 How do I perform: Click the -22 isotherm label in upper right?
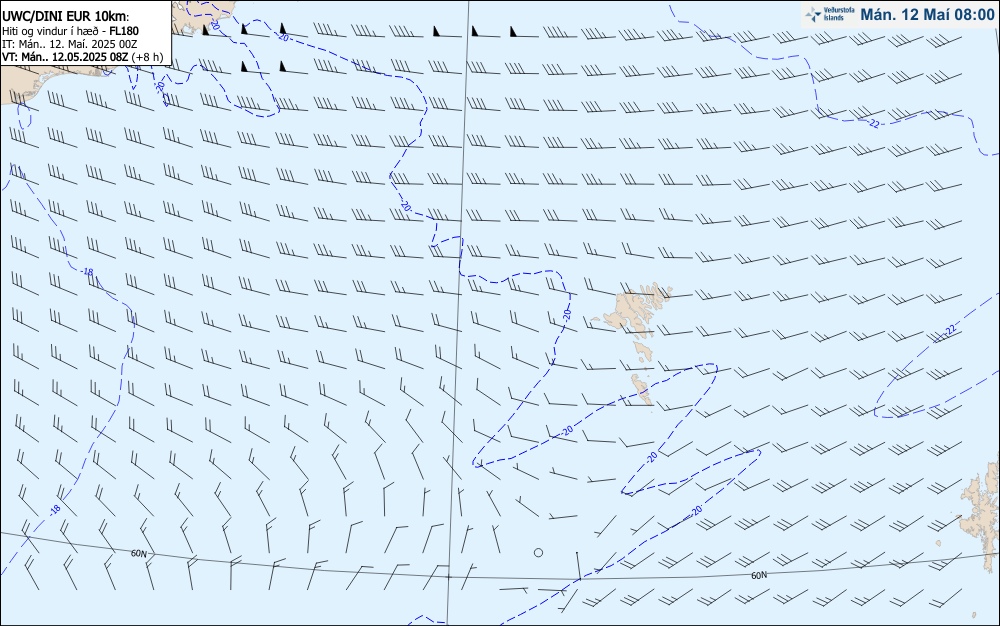coord(873,124)
